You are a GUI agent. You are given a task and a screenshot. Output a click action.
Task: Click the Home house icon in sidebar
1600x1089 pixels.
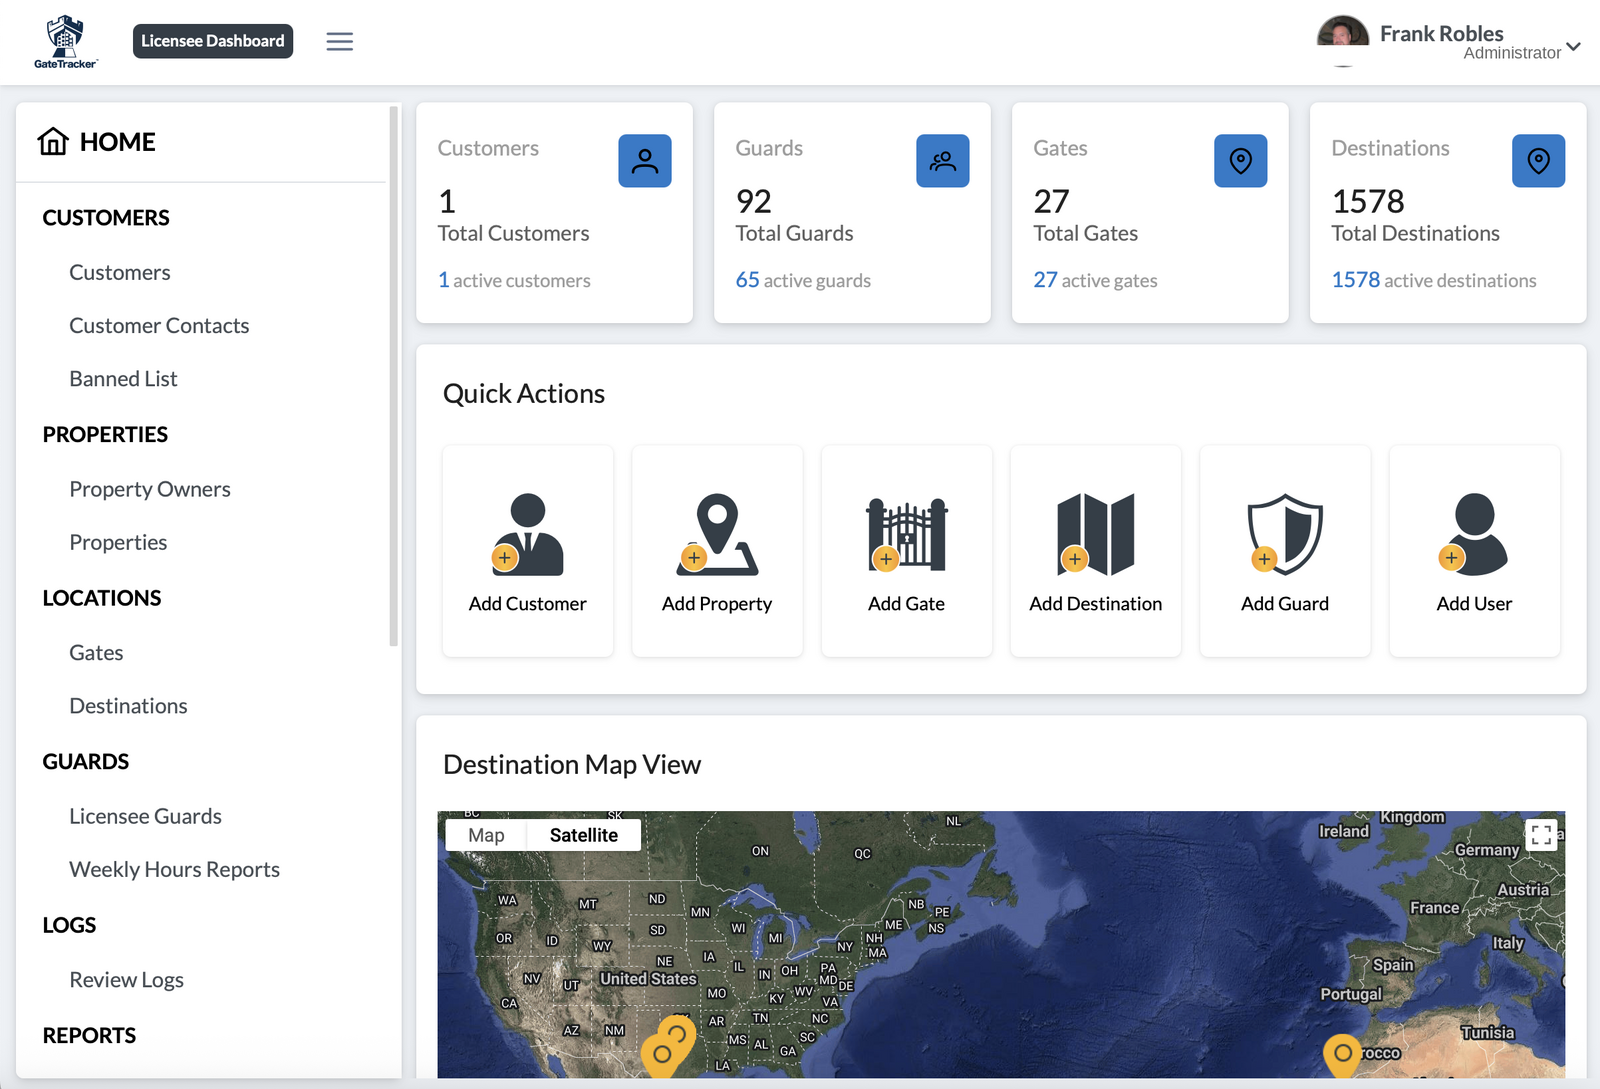53,141
